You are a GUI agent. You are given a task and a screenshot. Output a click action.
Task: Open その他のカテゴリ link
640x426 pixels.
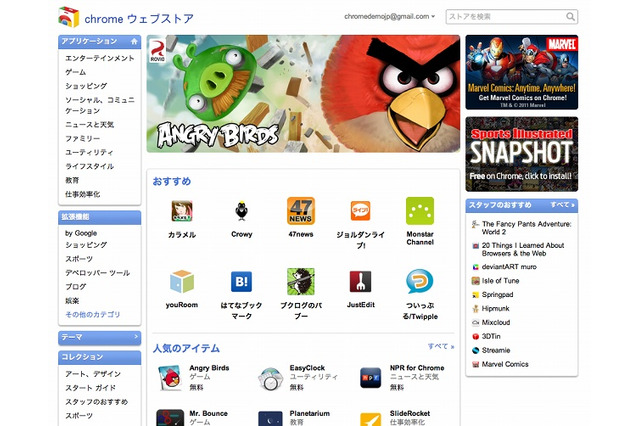(93, 315)
